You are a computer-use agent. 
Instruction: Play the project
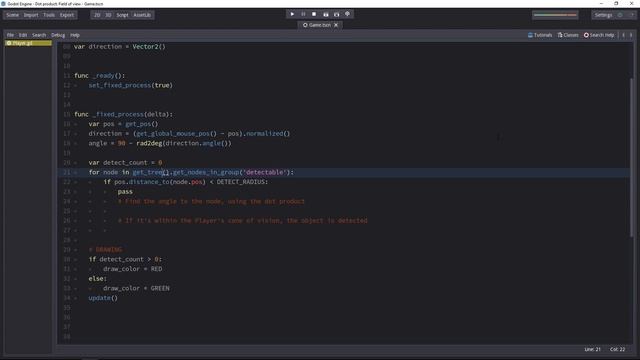coord(292,14)
